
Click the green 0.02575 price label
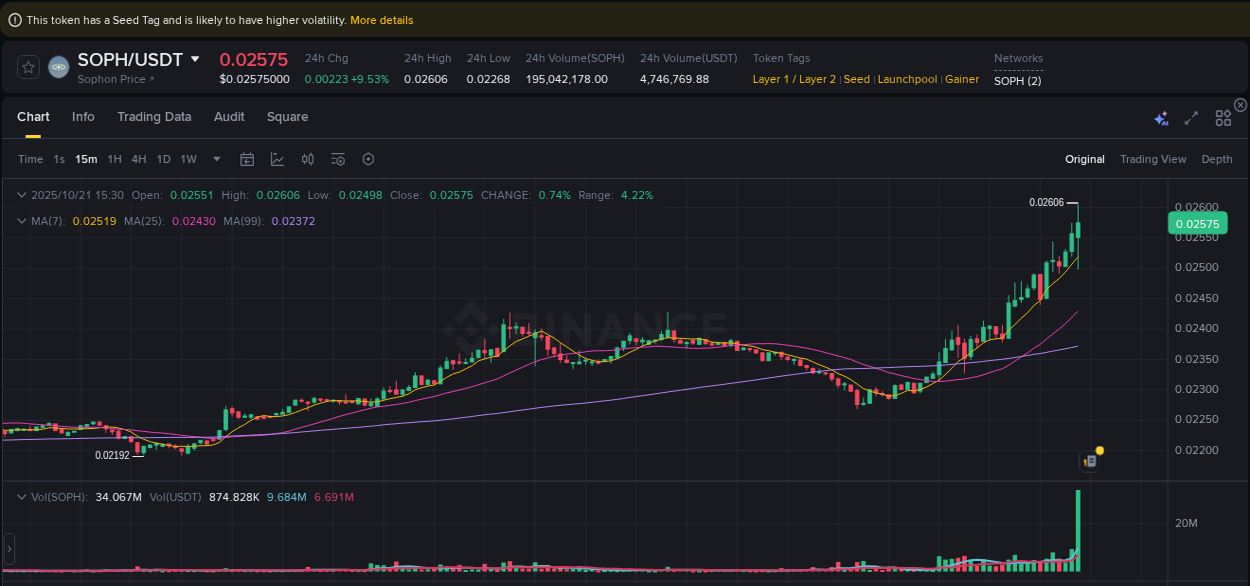1197,223
